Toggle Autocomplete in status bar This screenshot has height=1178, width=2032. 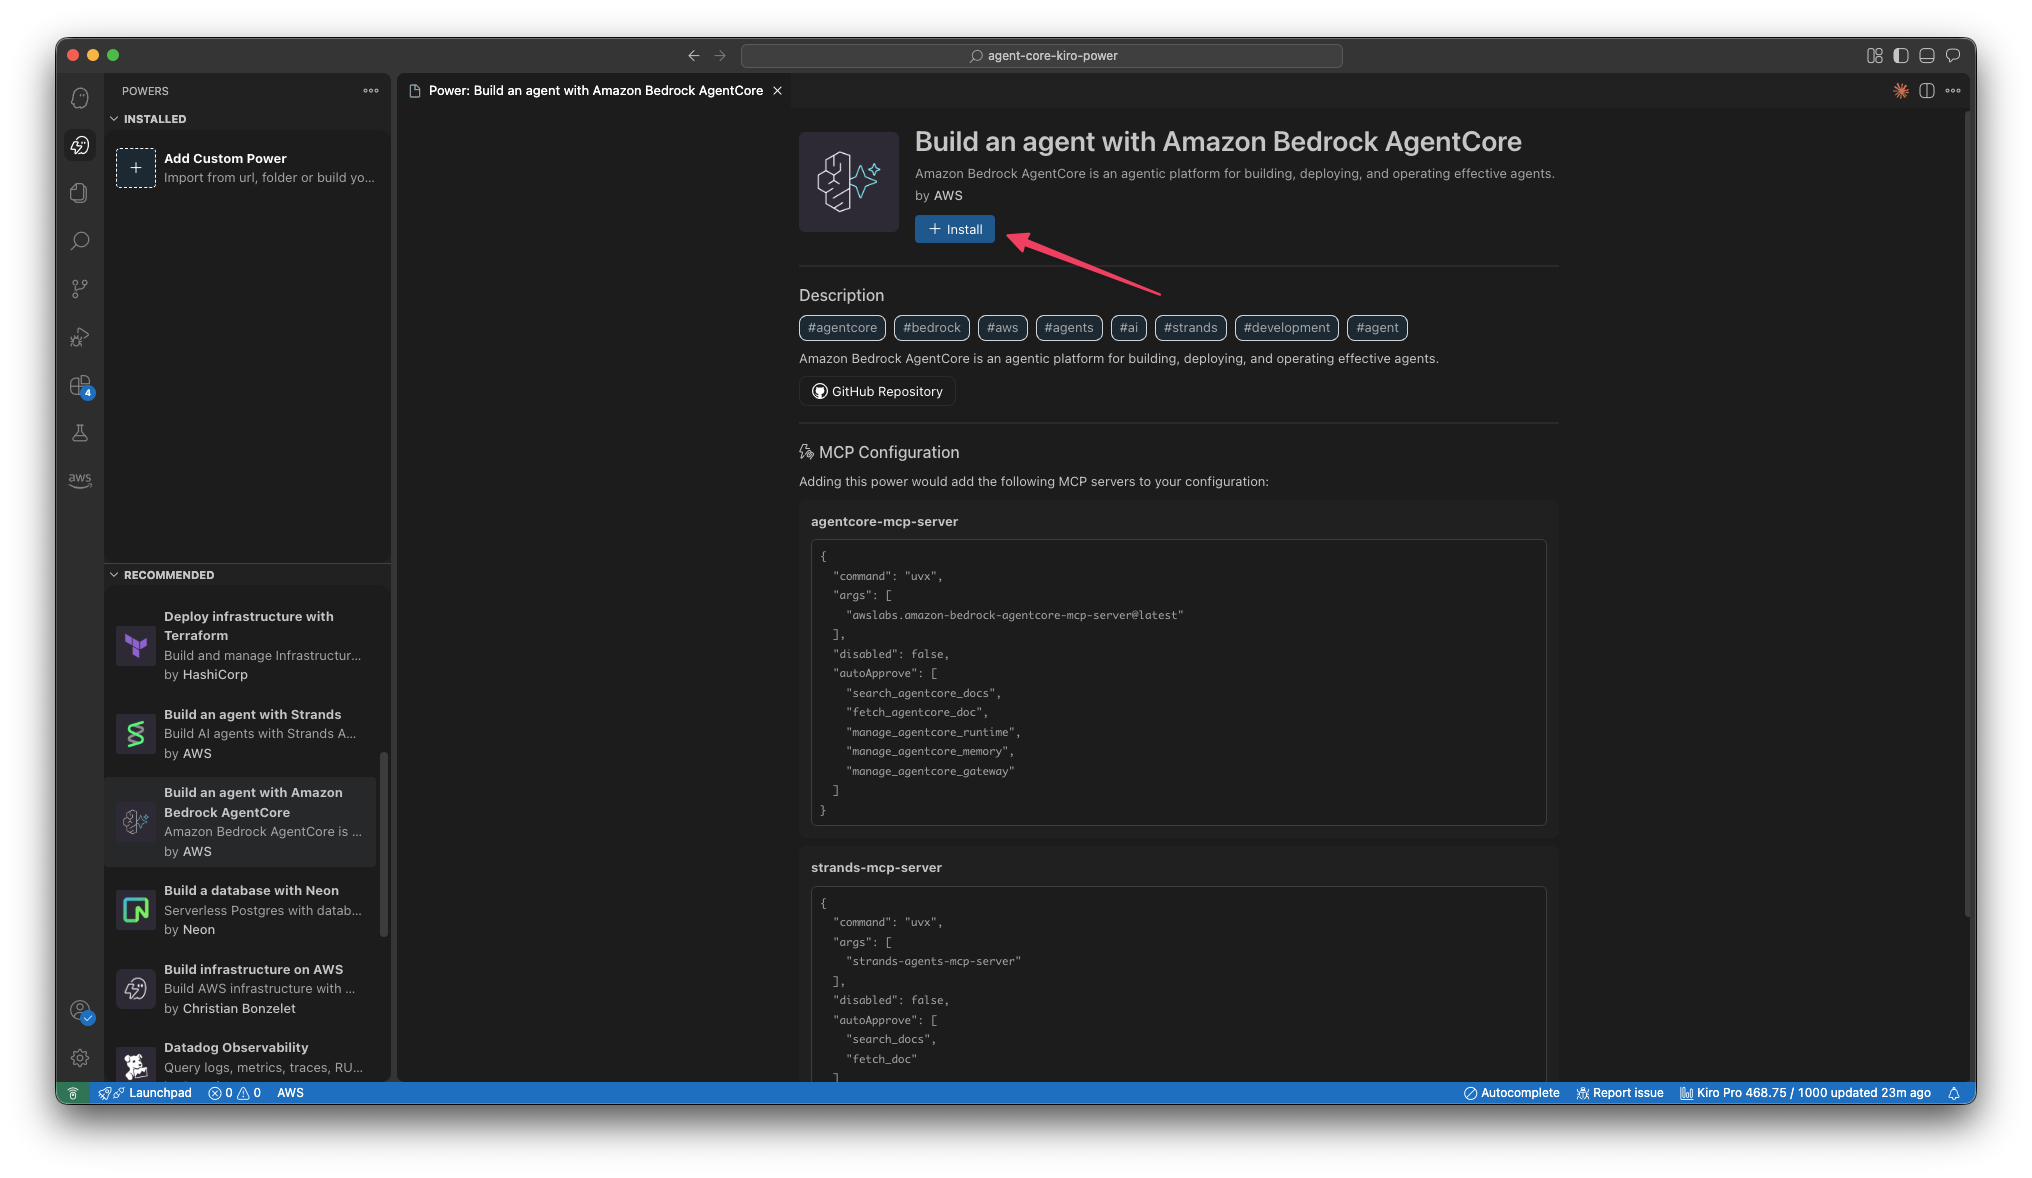(x=1511, y=1093)
